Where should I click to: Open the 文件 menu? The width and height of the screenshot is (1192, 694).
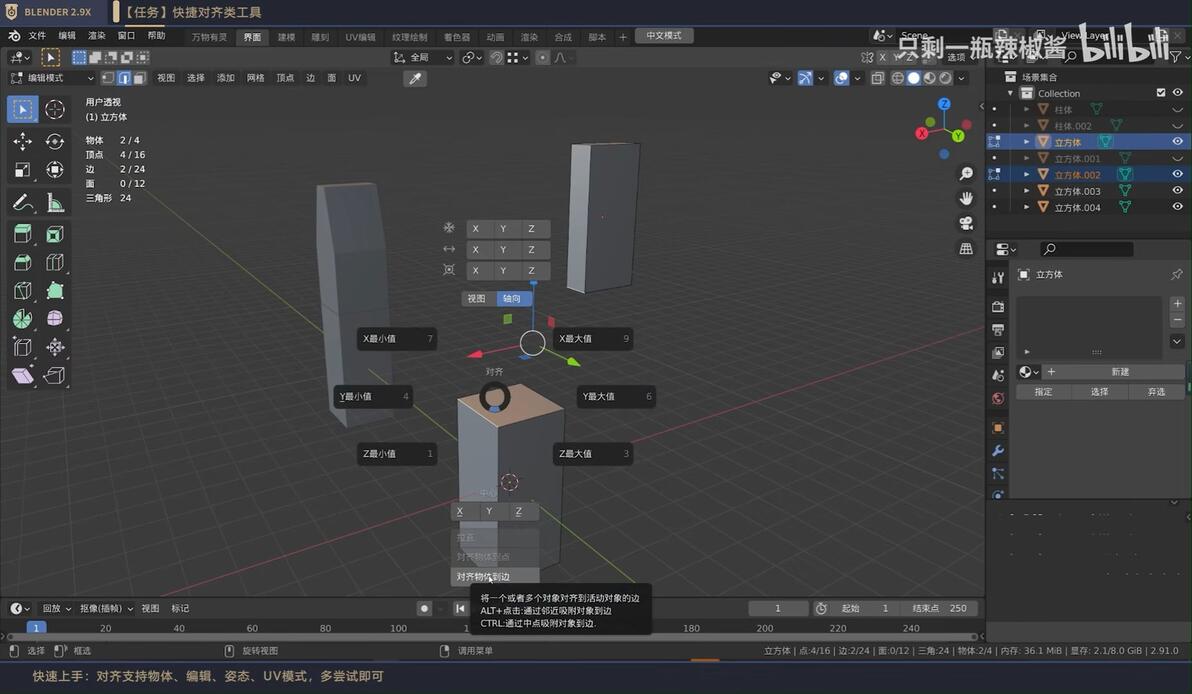click(x=36, y=36)
